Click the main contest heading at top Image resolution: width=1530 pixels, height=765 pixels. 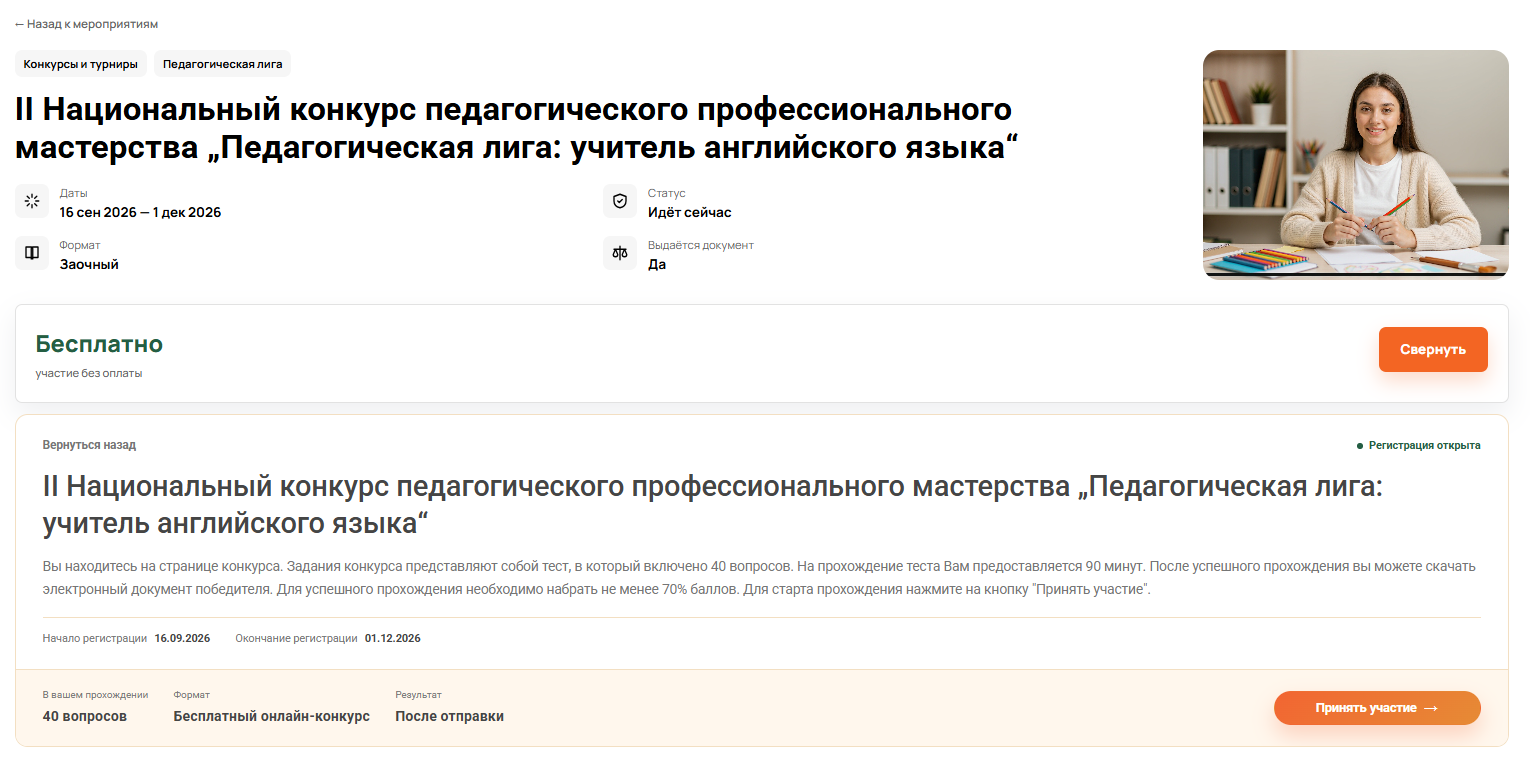point(517,129)
